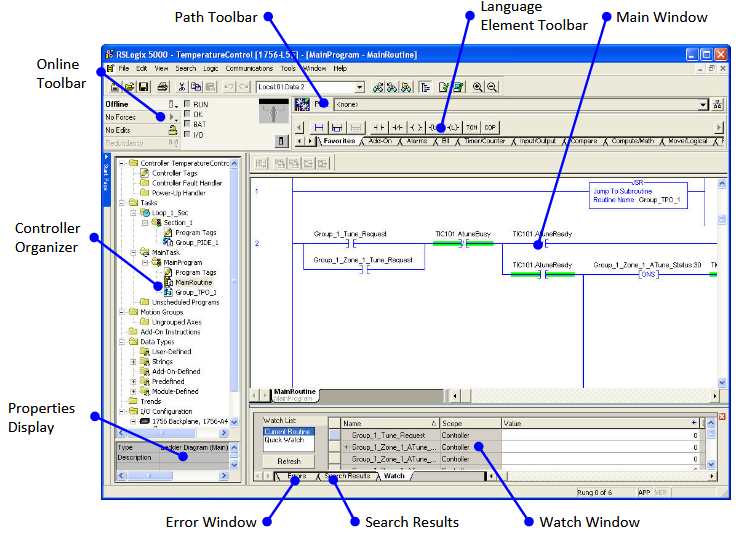This screenshot has height=556, width=753.
Task: Click the Zoom In magnifier icon
Action: coord(477,87)
